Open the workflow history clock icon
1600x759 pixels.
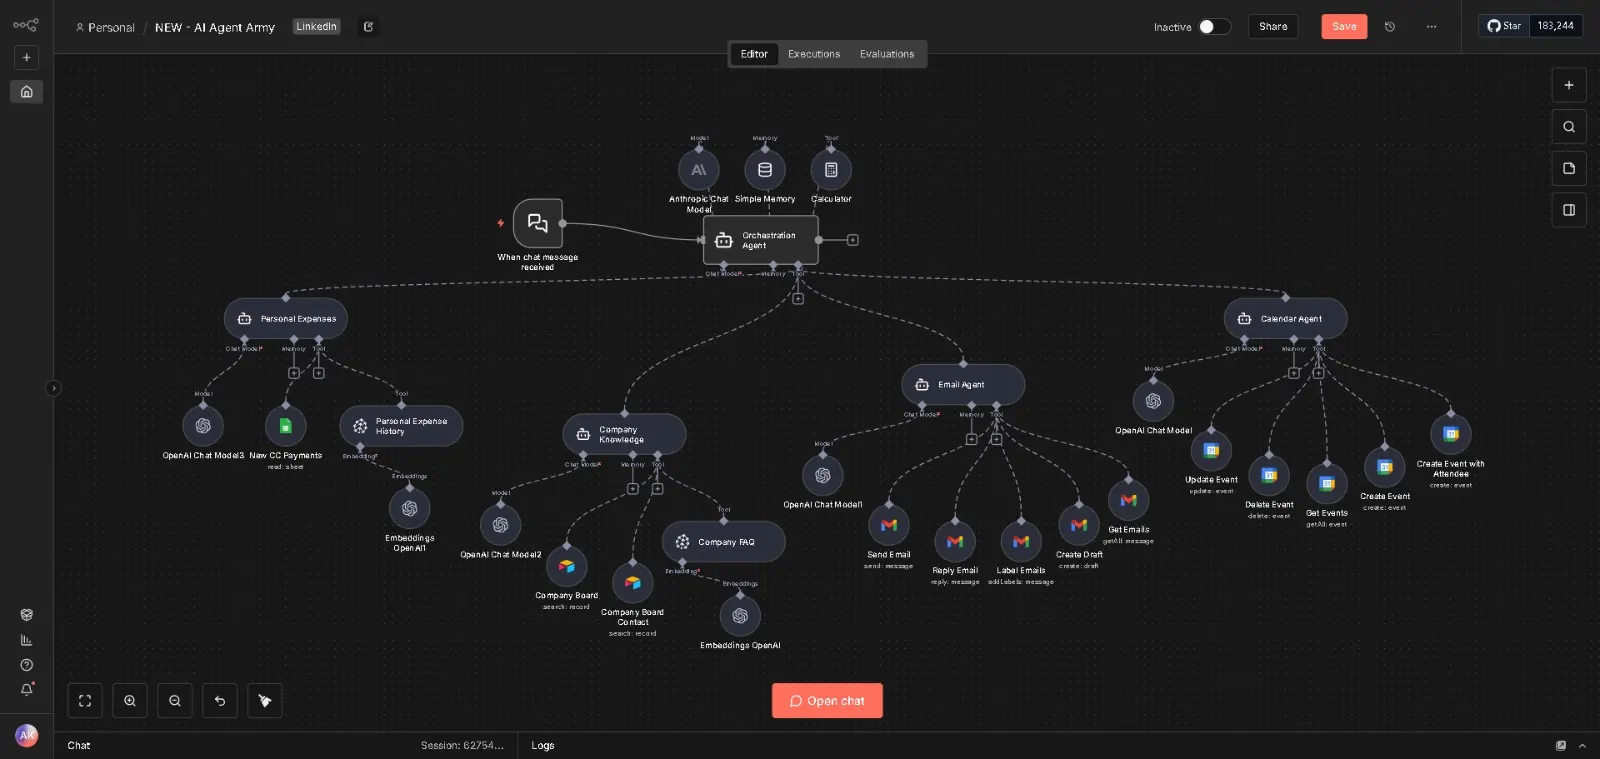coord(1390,27)
